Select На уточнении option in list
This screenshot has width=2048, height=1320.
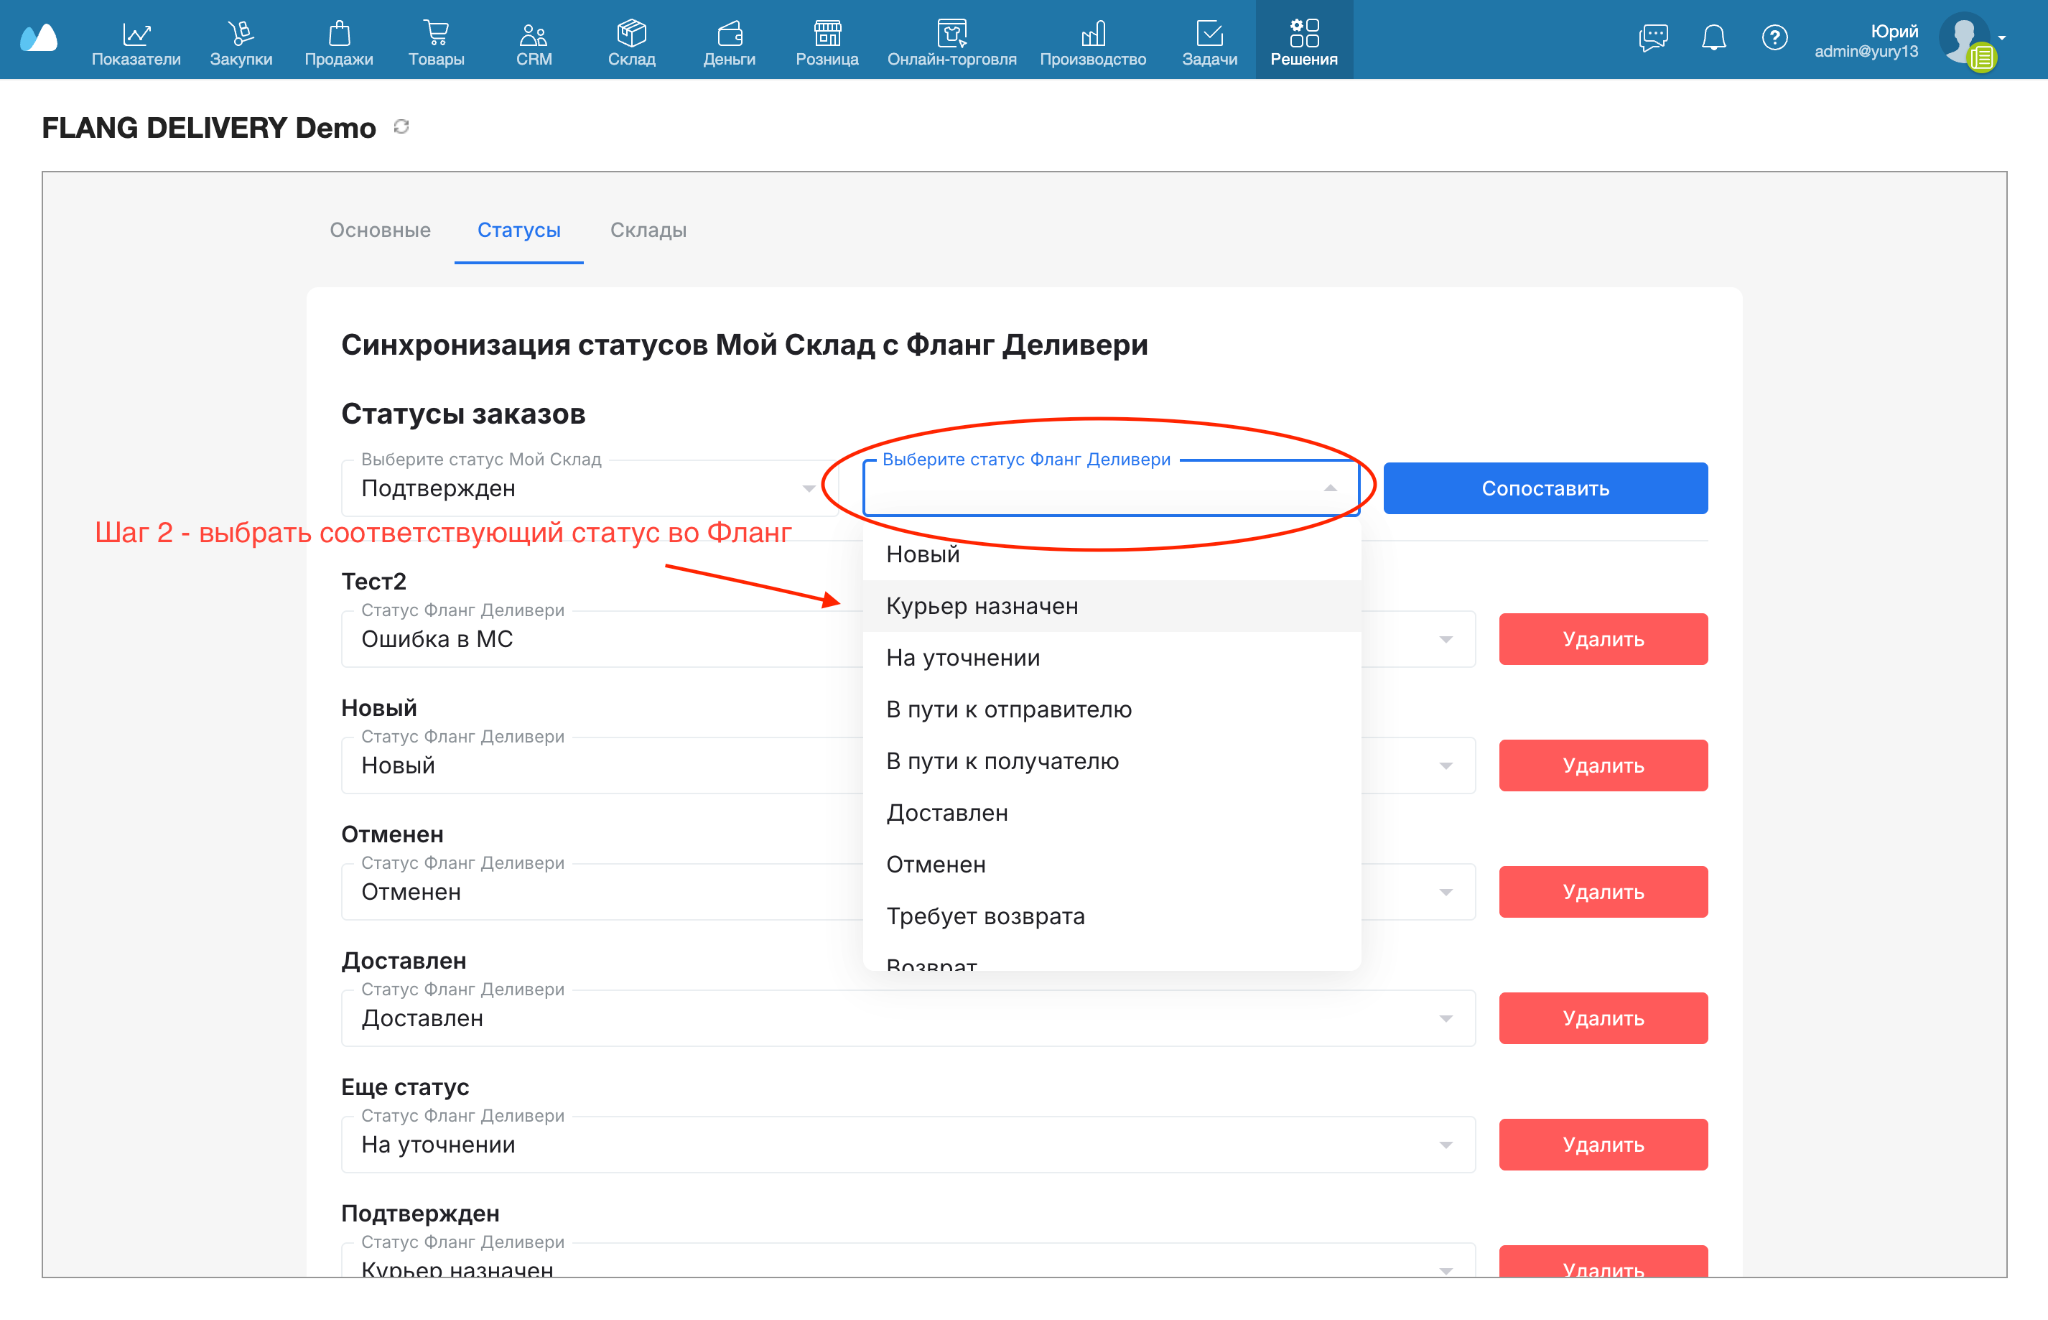click(1112, 658)
